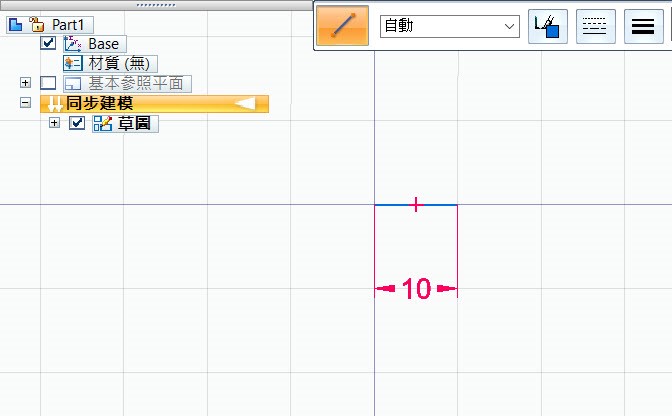Click the Part1 document icon
The image size is (672, 416).
tap(16, 24)
